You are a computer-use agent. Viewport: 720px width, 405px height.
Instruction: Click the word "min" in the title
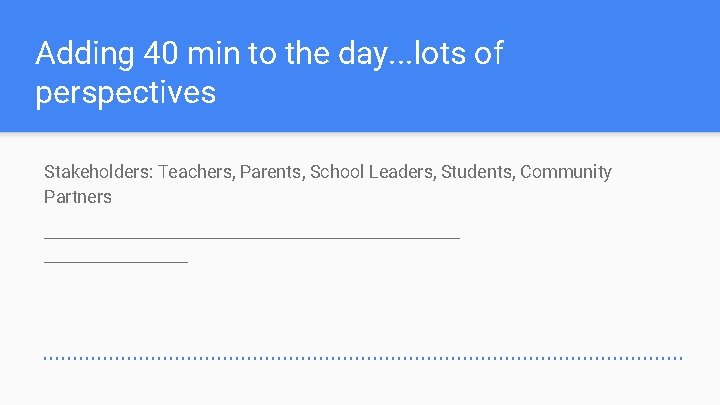tap(214, 53)
